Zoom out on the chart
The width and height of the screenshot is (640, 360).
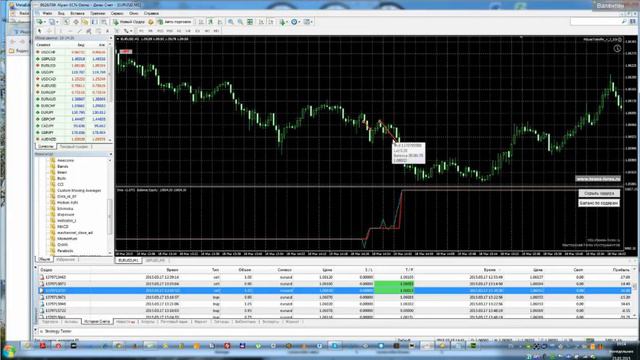(x=240, y=22)
